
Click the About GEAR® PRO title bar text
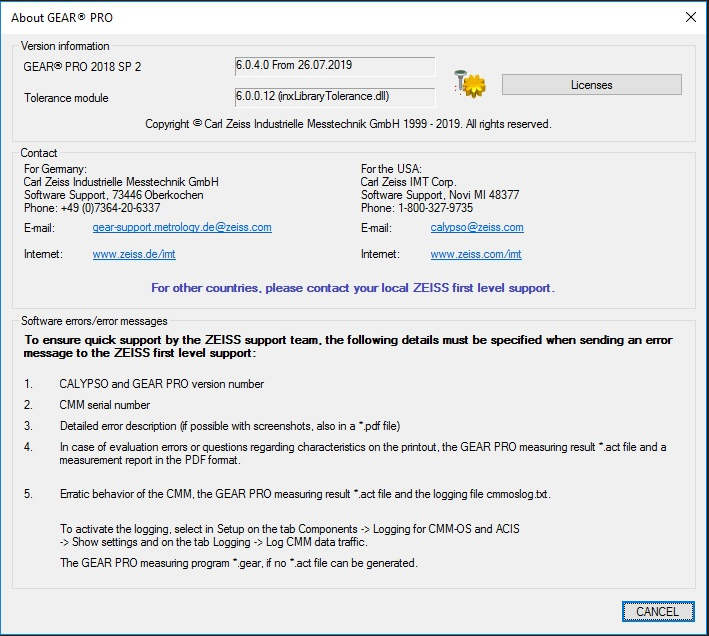(62, 18)
